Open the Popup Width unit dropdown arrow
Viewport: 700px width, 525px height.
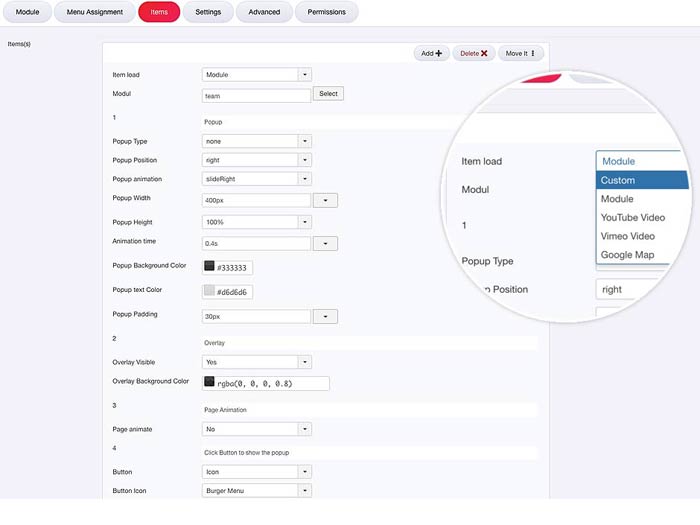pos(325,200)
